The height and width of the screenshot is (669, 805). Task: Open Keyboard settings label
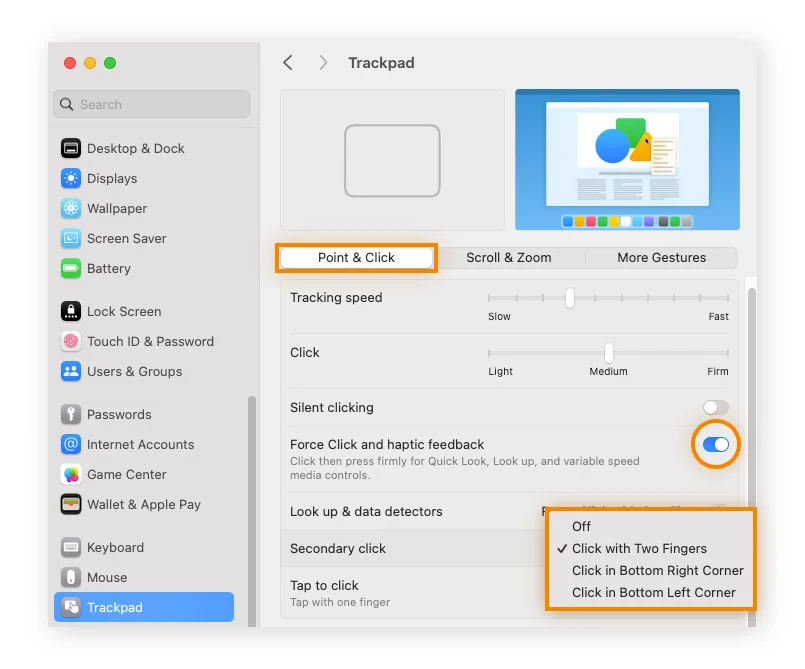(116, 547)
